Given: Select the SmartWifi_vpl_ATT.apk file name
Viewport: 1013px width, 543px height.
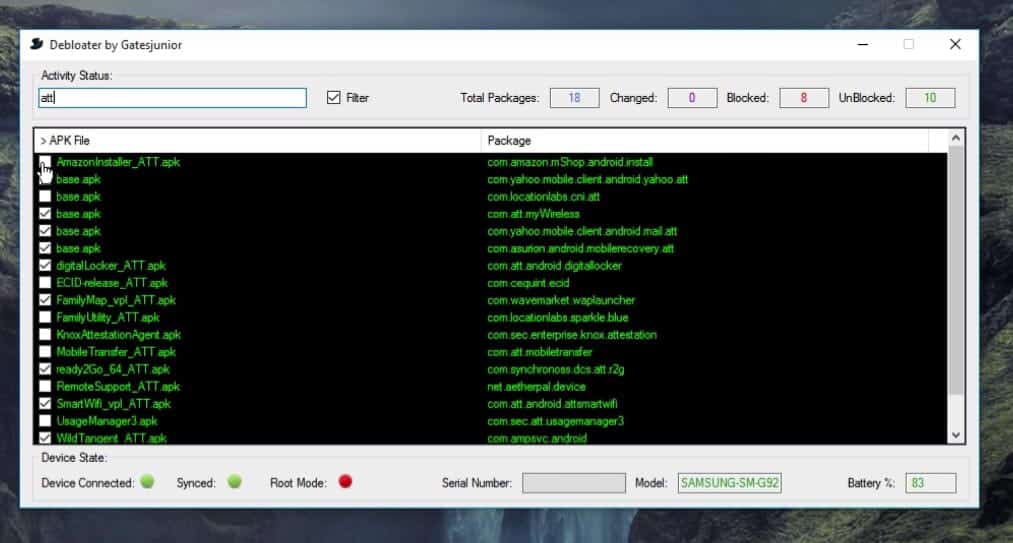Looking at the screenshot, I should pyautogui.click(x=114, y=404).
